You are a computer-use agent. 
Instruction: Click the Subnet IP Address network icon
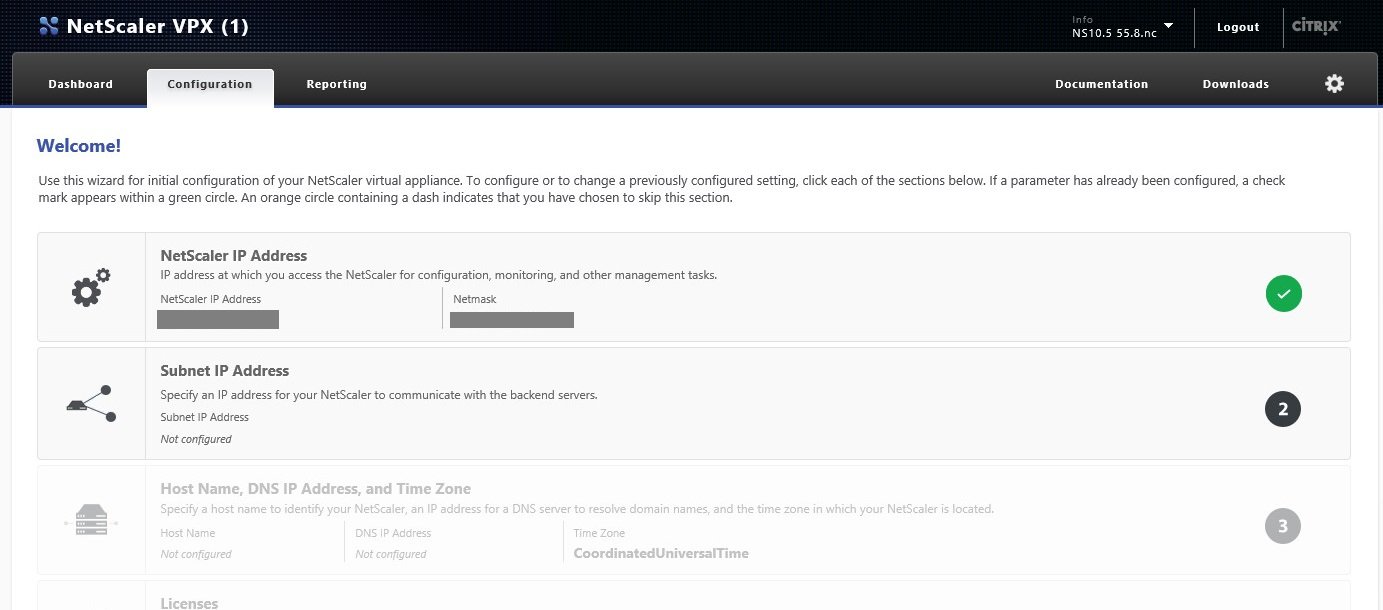pos(91,403)
